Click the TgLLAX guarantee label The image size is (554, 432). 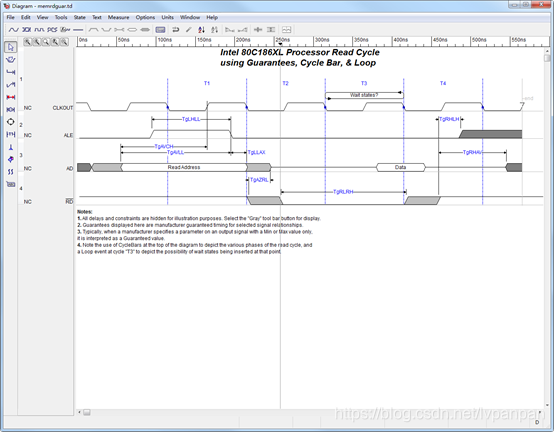256,152
